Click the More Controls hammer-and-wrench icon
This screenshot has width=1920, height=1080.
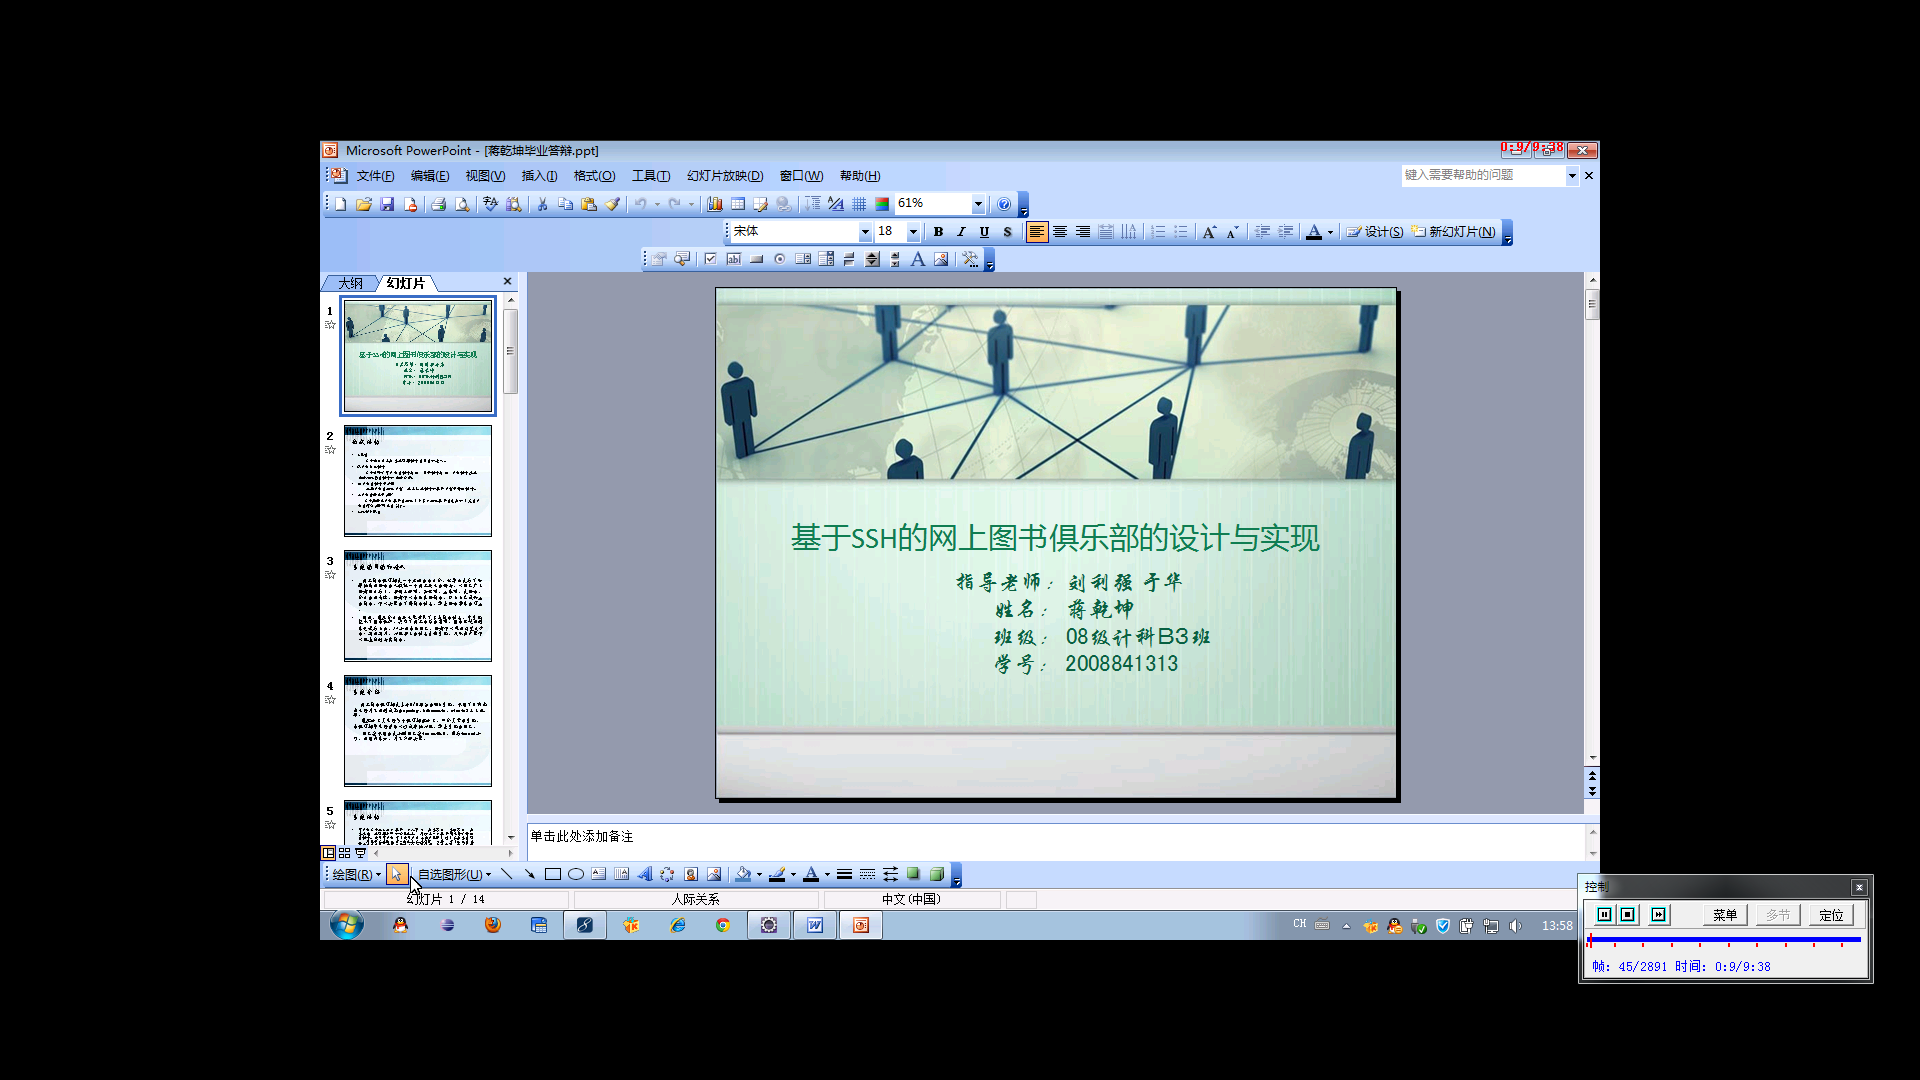970,259
